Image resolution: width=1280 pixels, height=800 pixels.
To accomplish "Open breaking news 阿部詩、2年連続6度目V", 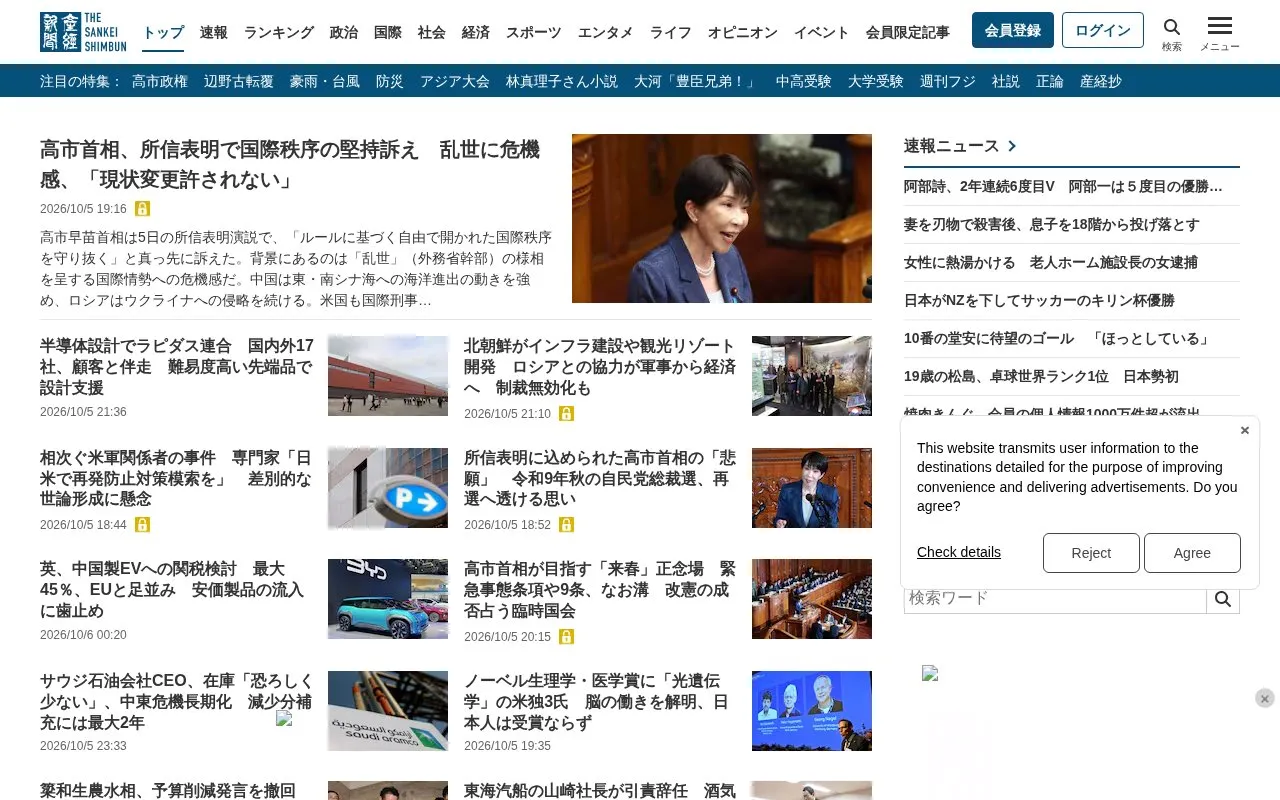I will tap(1063, 186).
